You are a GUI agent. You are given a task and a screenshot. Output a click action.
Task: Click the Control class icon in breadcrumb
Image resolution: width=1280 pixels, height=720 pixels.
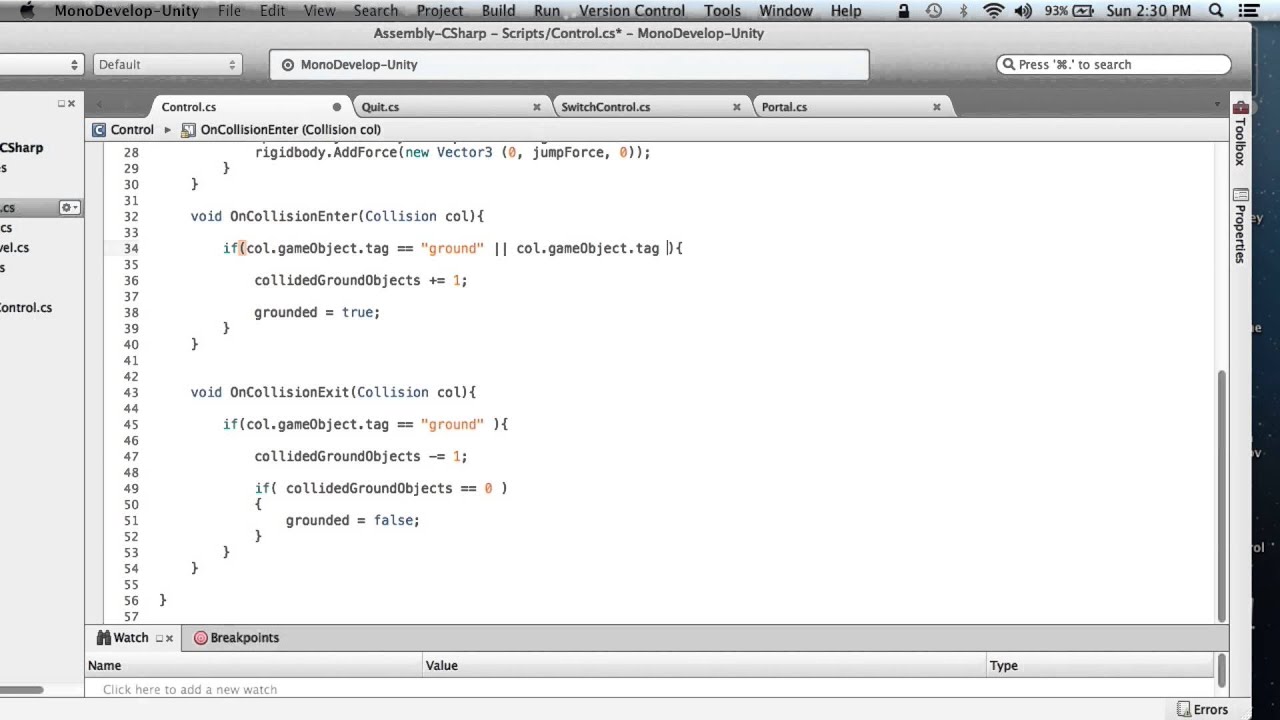click(x=99, y=129)
